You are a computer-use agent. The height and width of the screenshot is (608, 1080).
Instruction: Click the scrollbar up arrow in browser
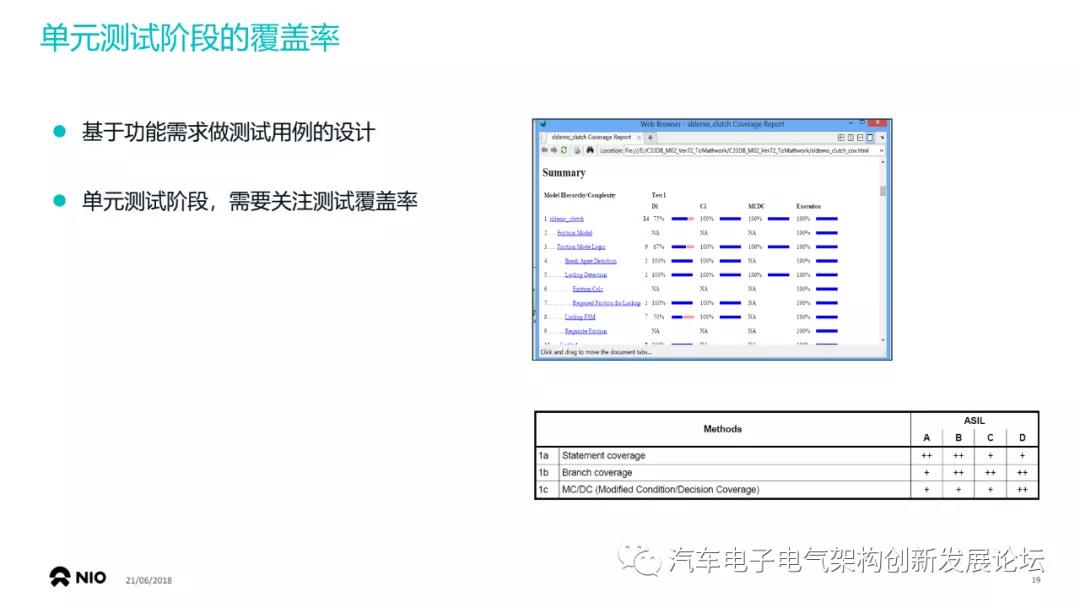click(883, 162)
